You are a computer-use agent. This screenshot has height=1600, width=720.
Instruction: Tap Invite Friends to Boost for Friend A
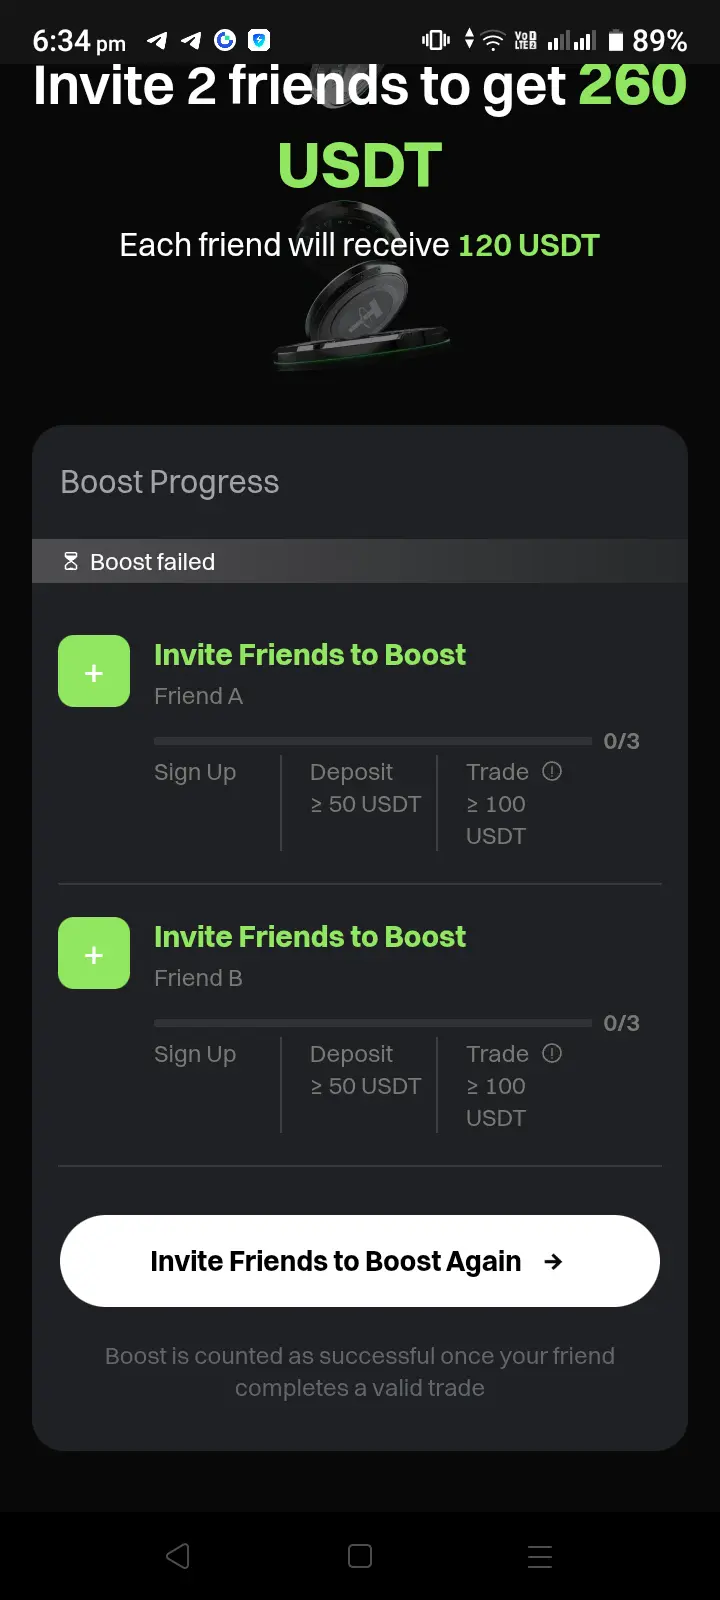[x=310, y=655]
